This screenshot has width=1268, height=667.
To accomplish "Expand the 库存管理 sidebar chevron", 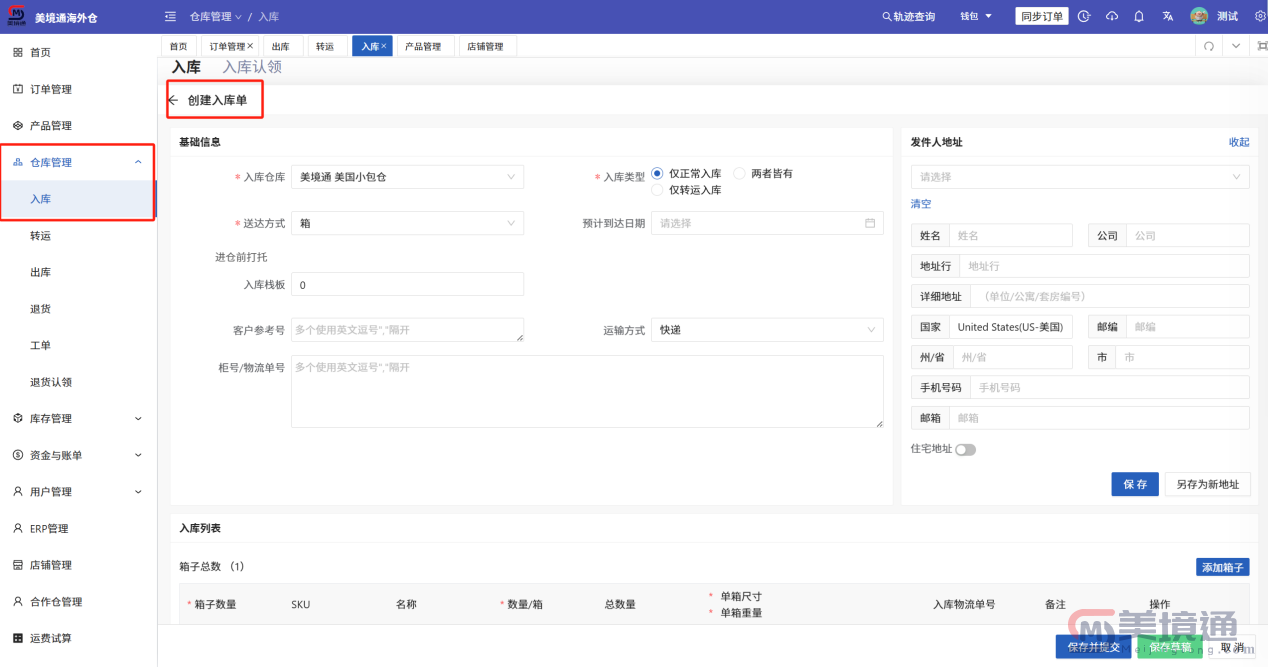I will 138,418.
